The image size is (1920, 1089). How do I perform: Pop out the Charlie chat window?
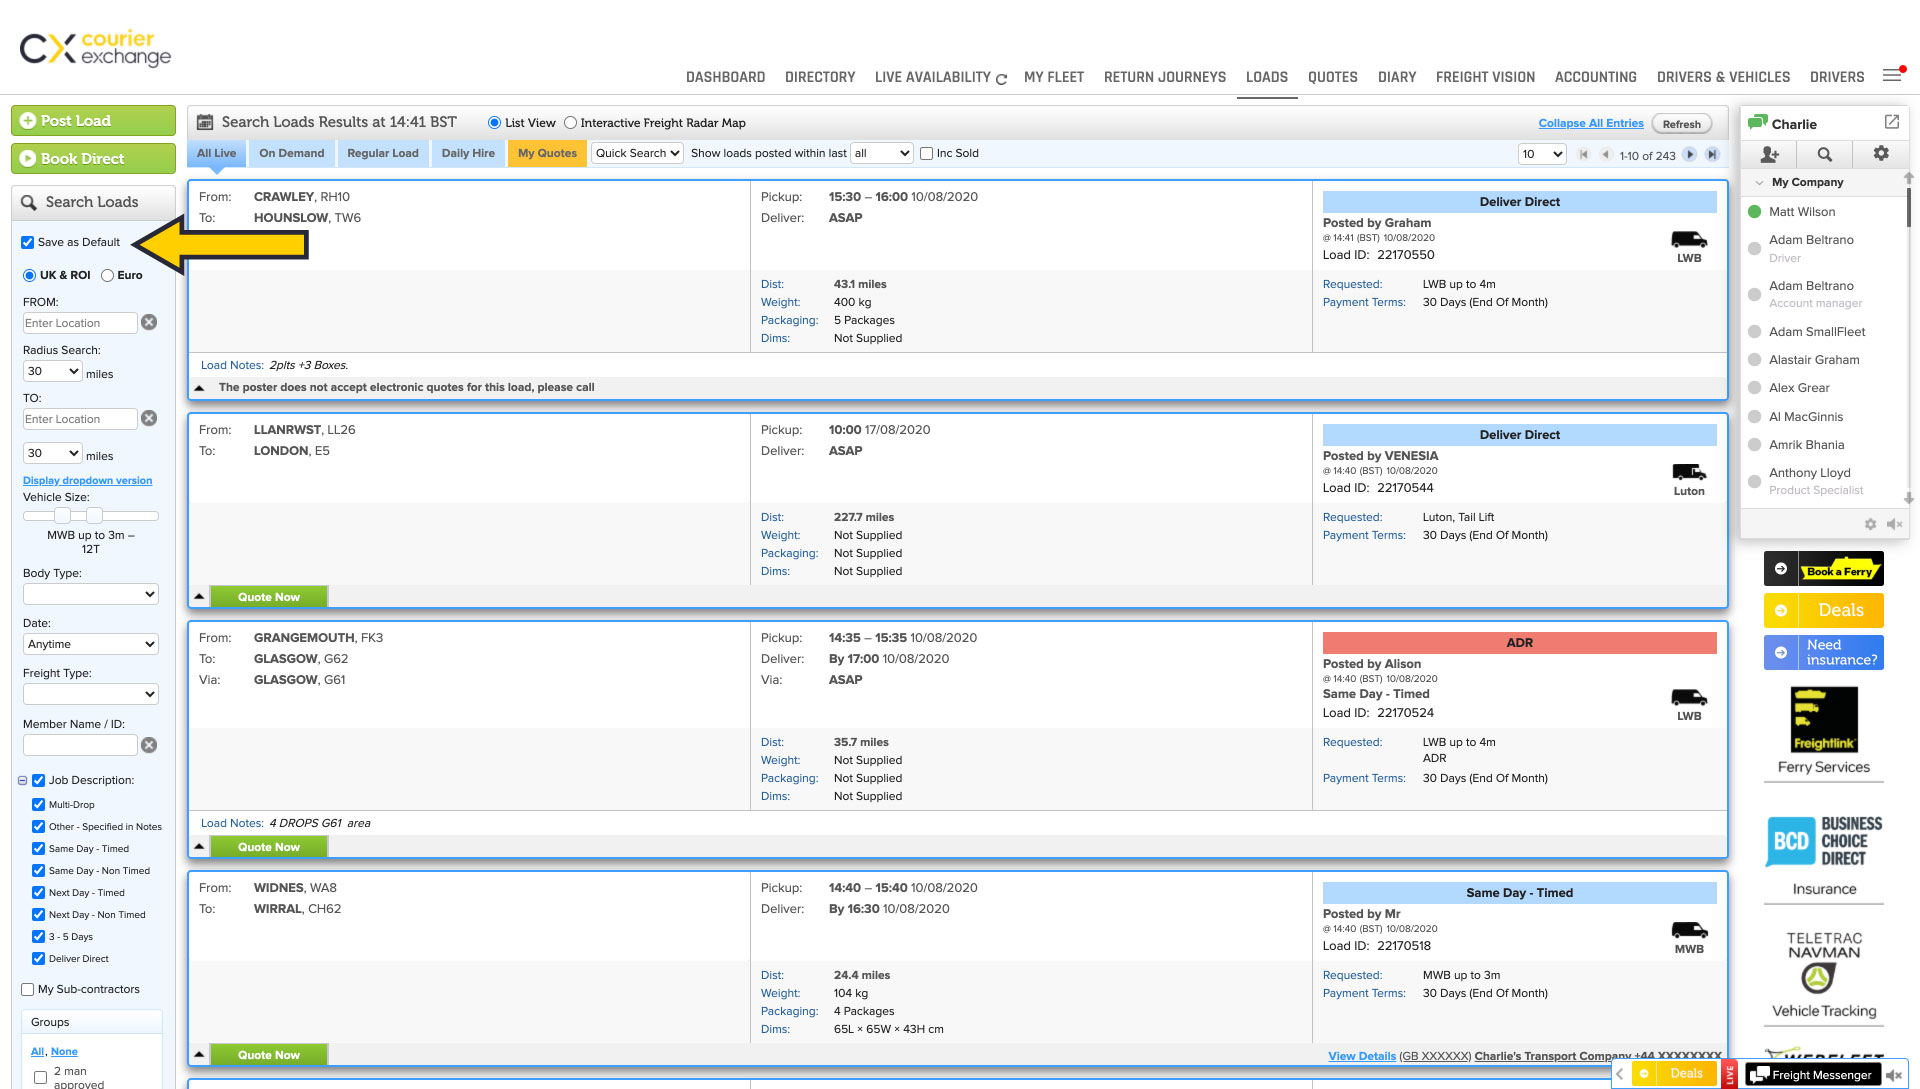click(1892, 122)
